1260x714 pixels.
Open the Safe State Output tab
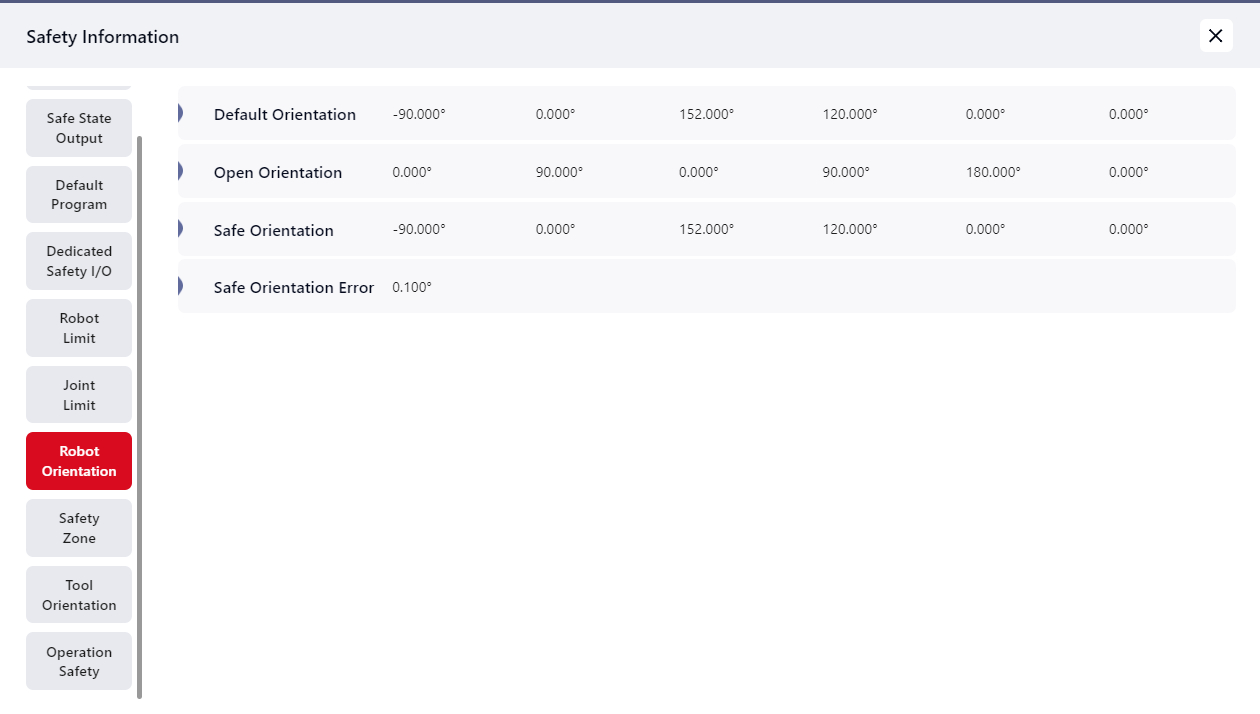[x=79, y=128]
